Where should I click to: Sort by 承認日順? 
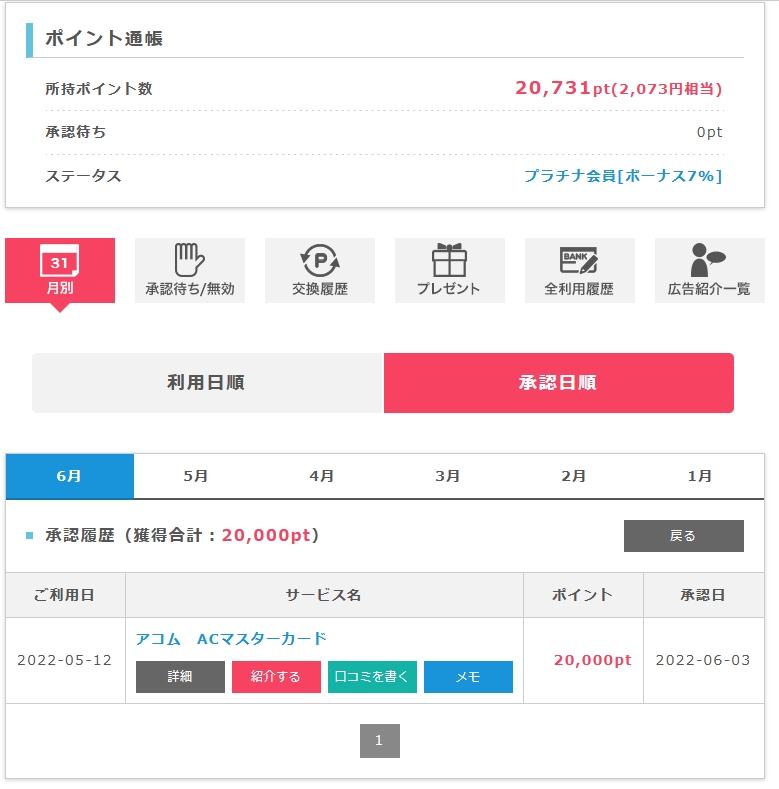[558, 383]
